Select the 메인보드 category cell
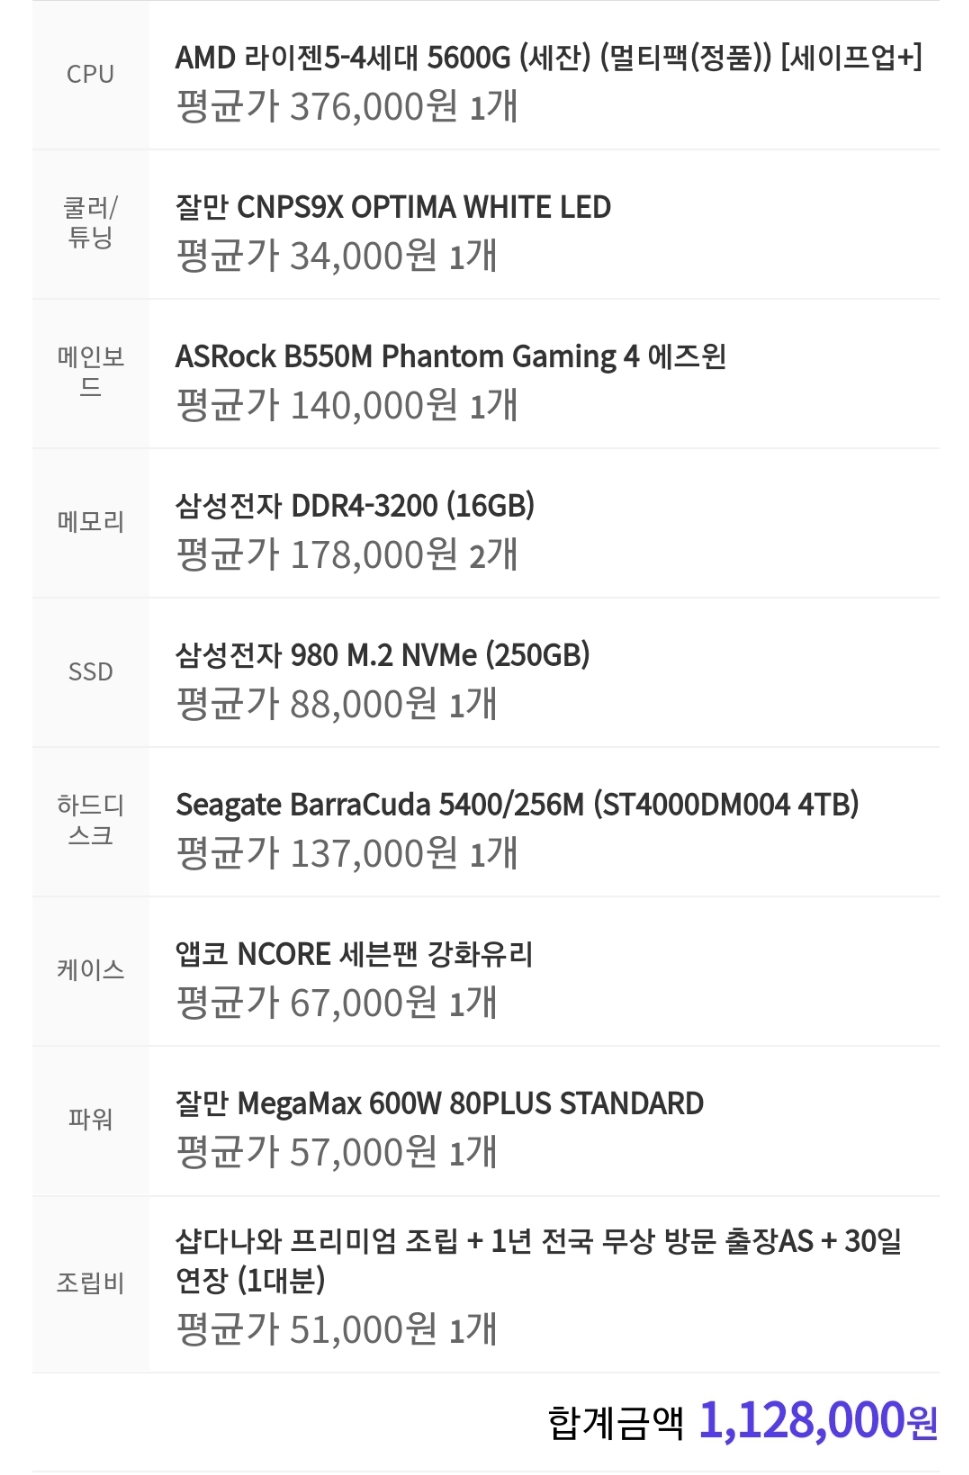 (90, 372)
